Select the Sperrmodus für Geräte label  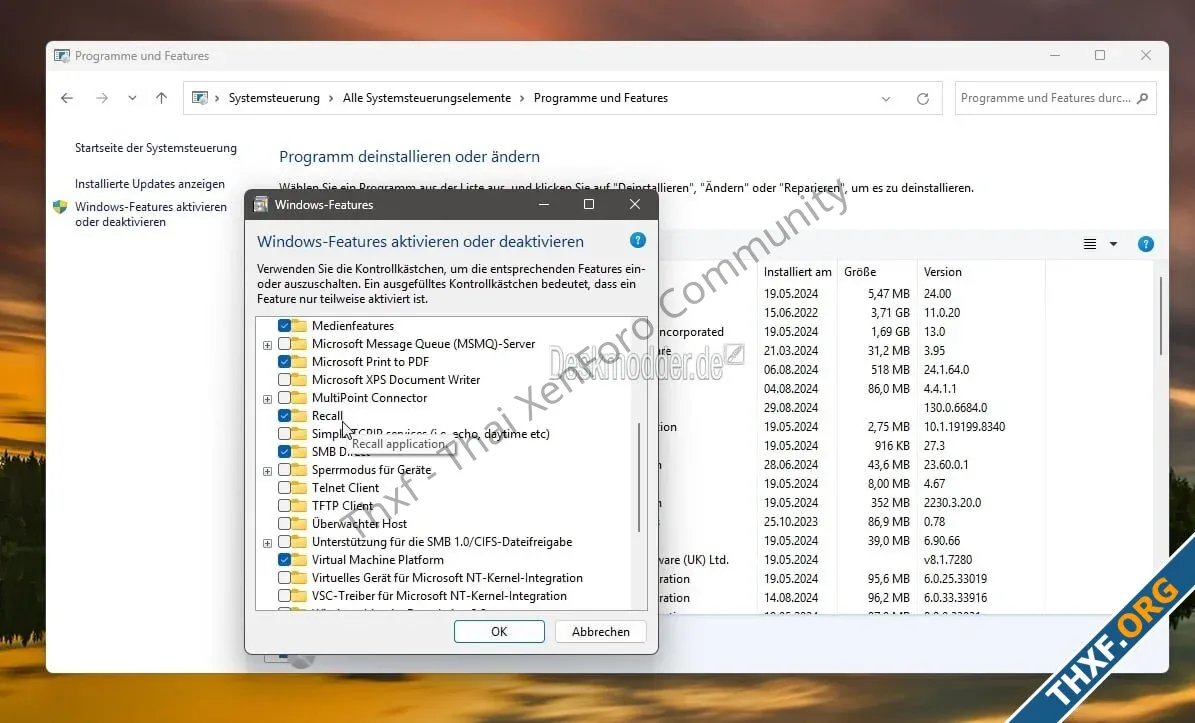point(371,470)
